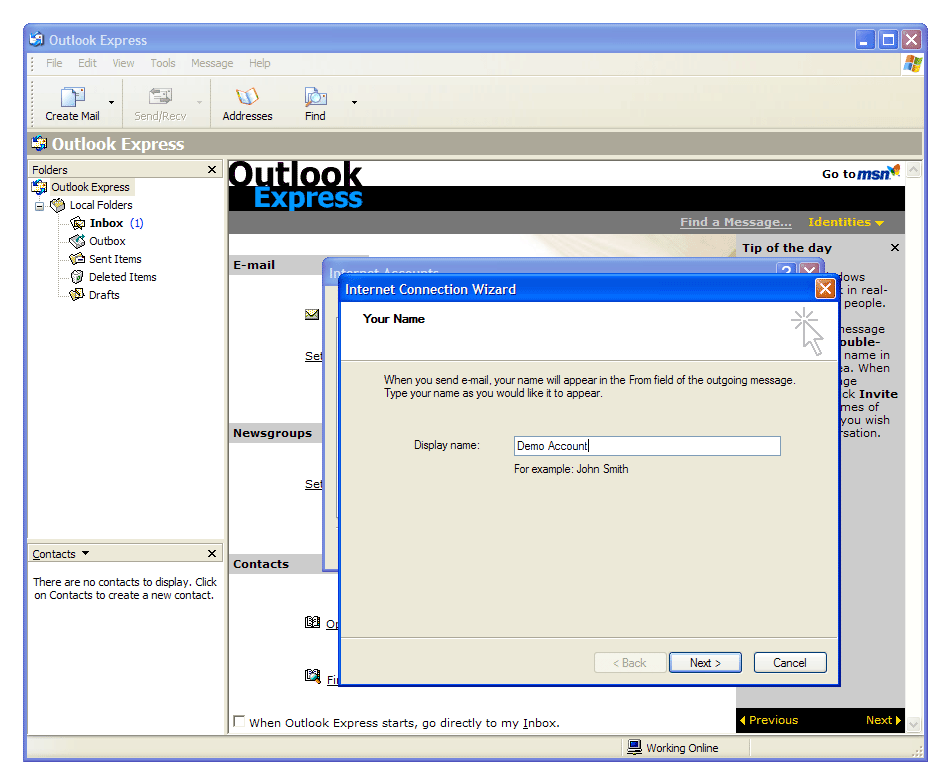Open the Sent Items folder icon
Viewport: 946px width, 781px height.
tap(77, 259)
